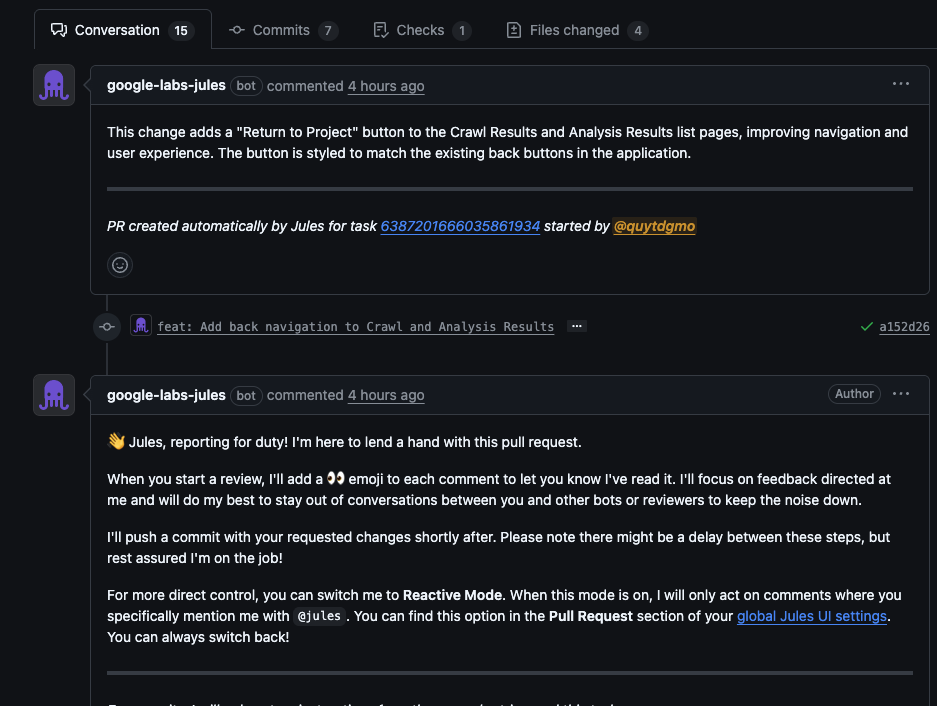Click the @quytdgmo user mention
Viewport: 937px width, 706px height.
[654, 226]
